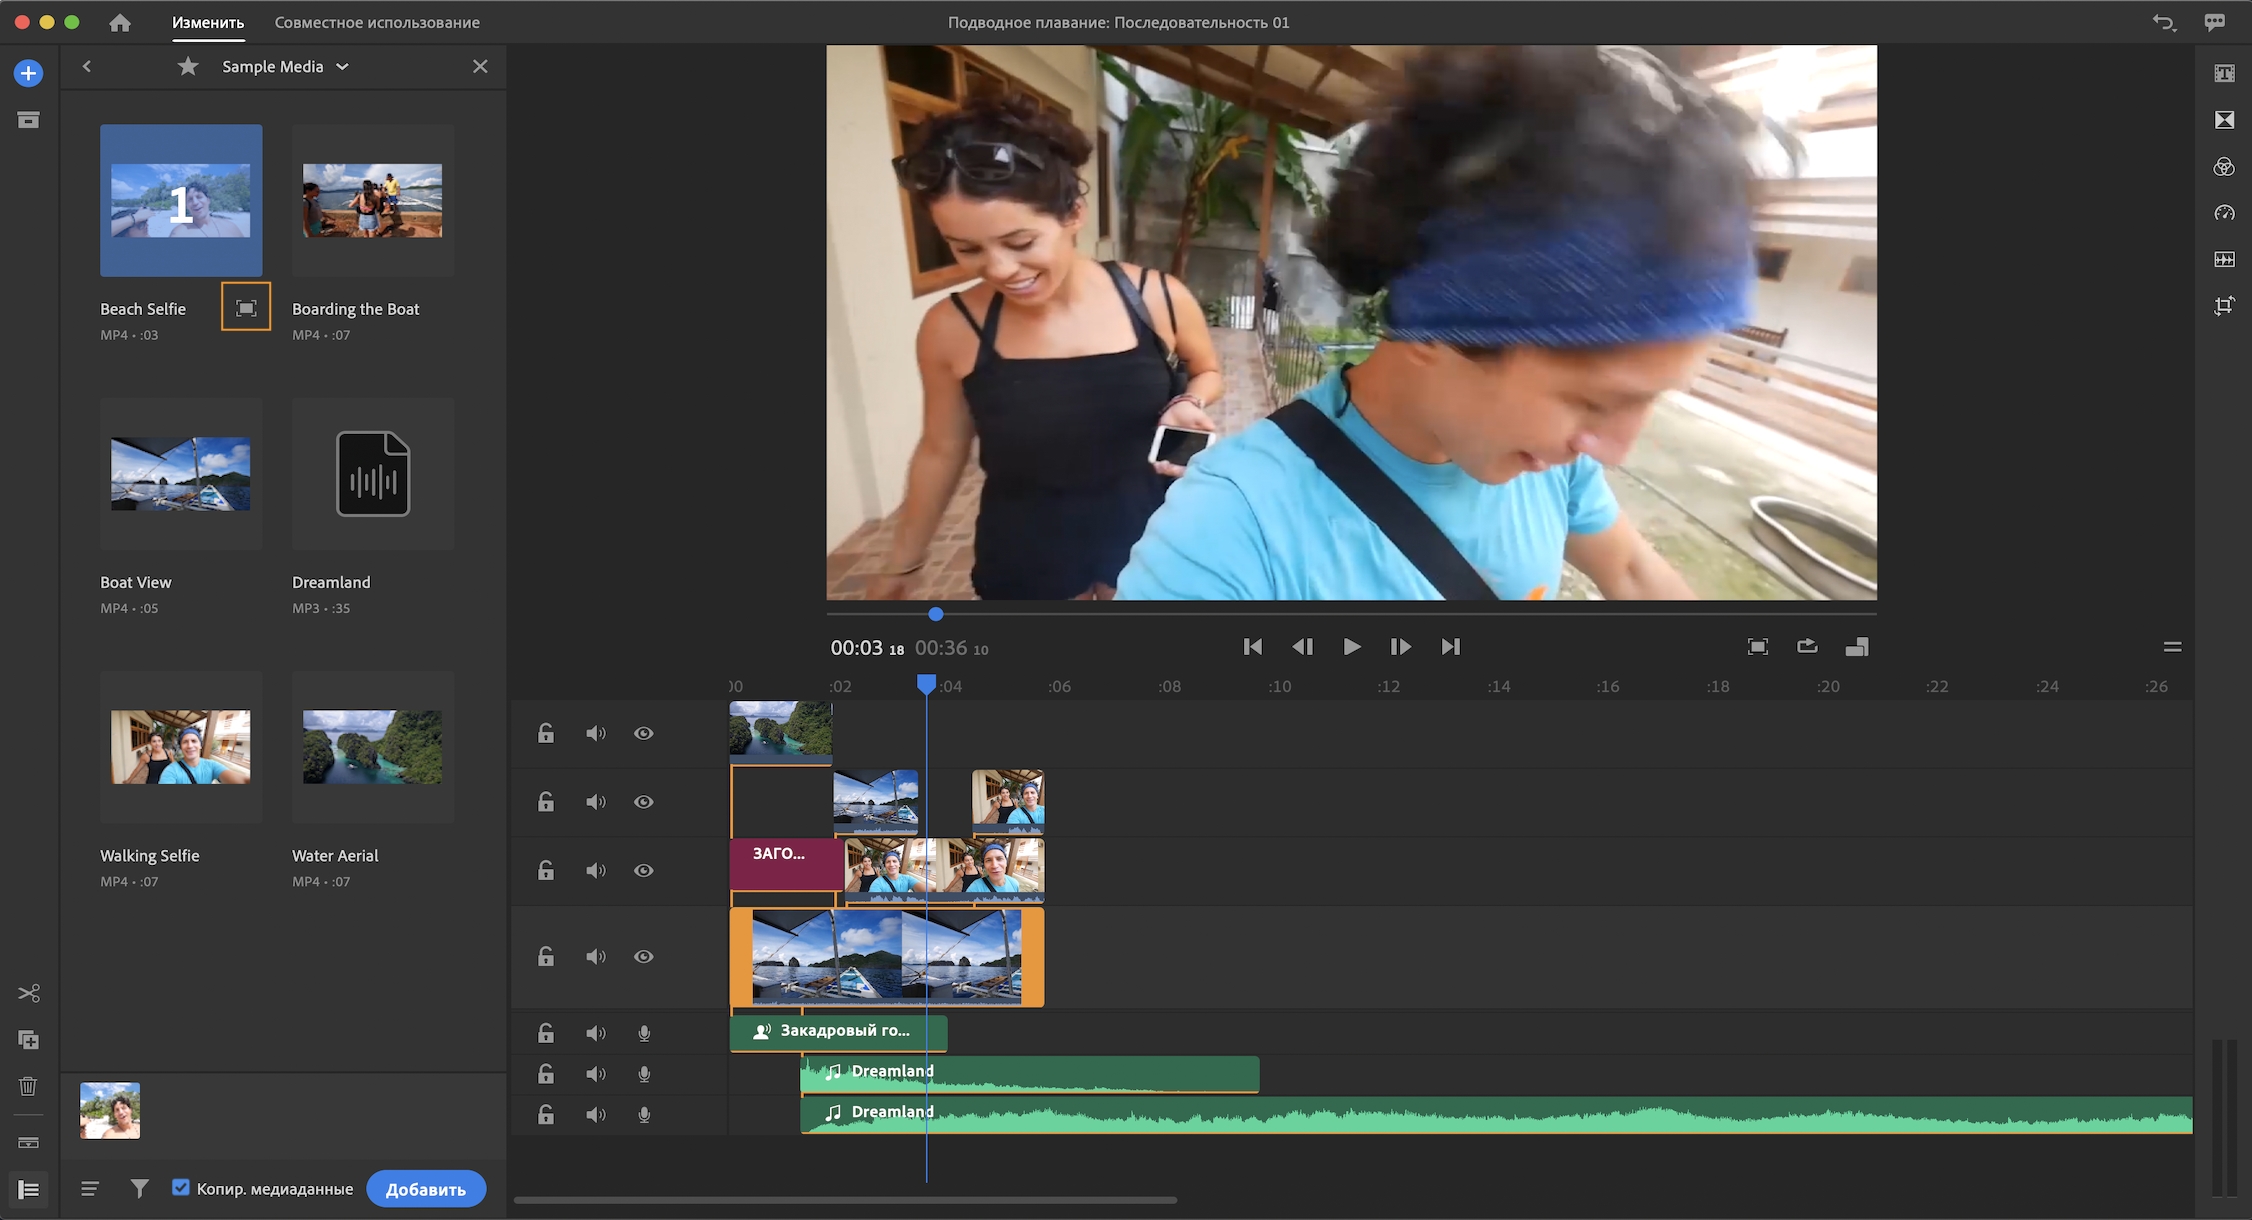The height and width of the screenshot is (1220, 2252).
Task: Open the Crop and Transform panel icon
Action: pyautogui.click(x=2224, y=306)
